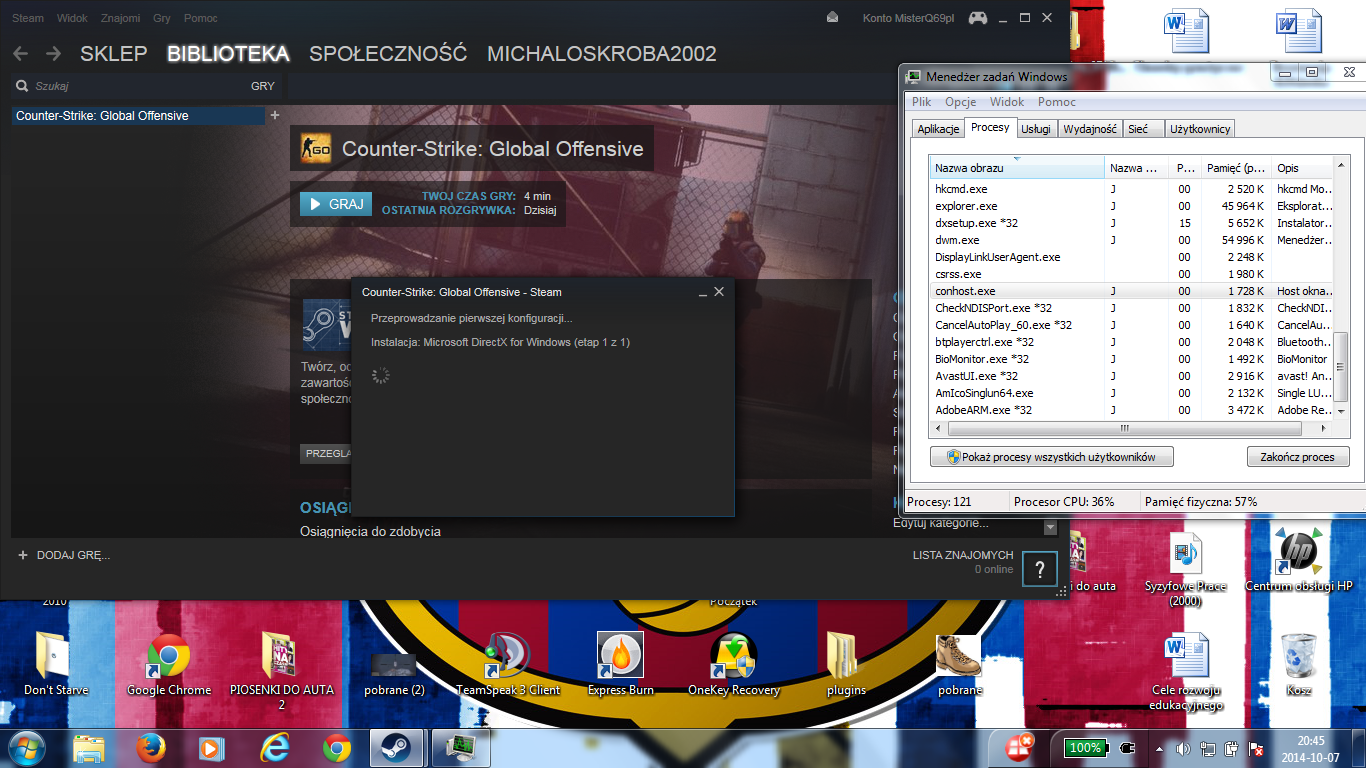Screen dimensions: 1366x768
Task: Switch to the Usługi tab
Action: tap(1036, 129)
